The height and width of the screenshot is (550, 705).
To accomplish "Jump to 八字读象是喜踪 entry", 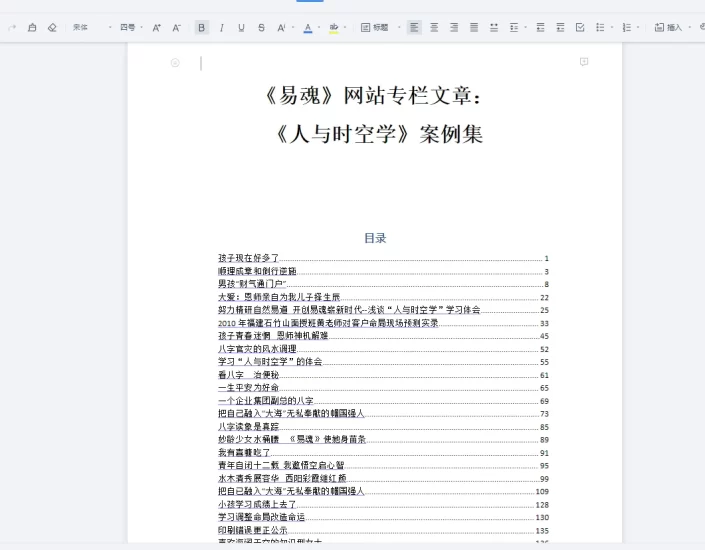I will pyautogui.click(x=251, y=426).
